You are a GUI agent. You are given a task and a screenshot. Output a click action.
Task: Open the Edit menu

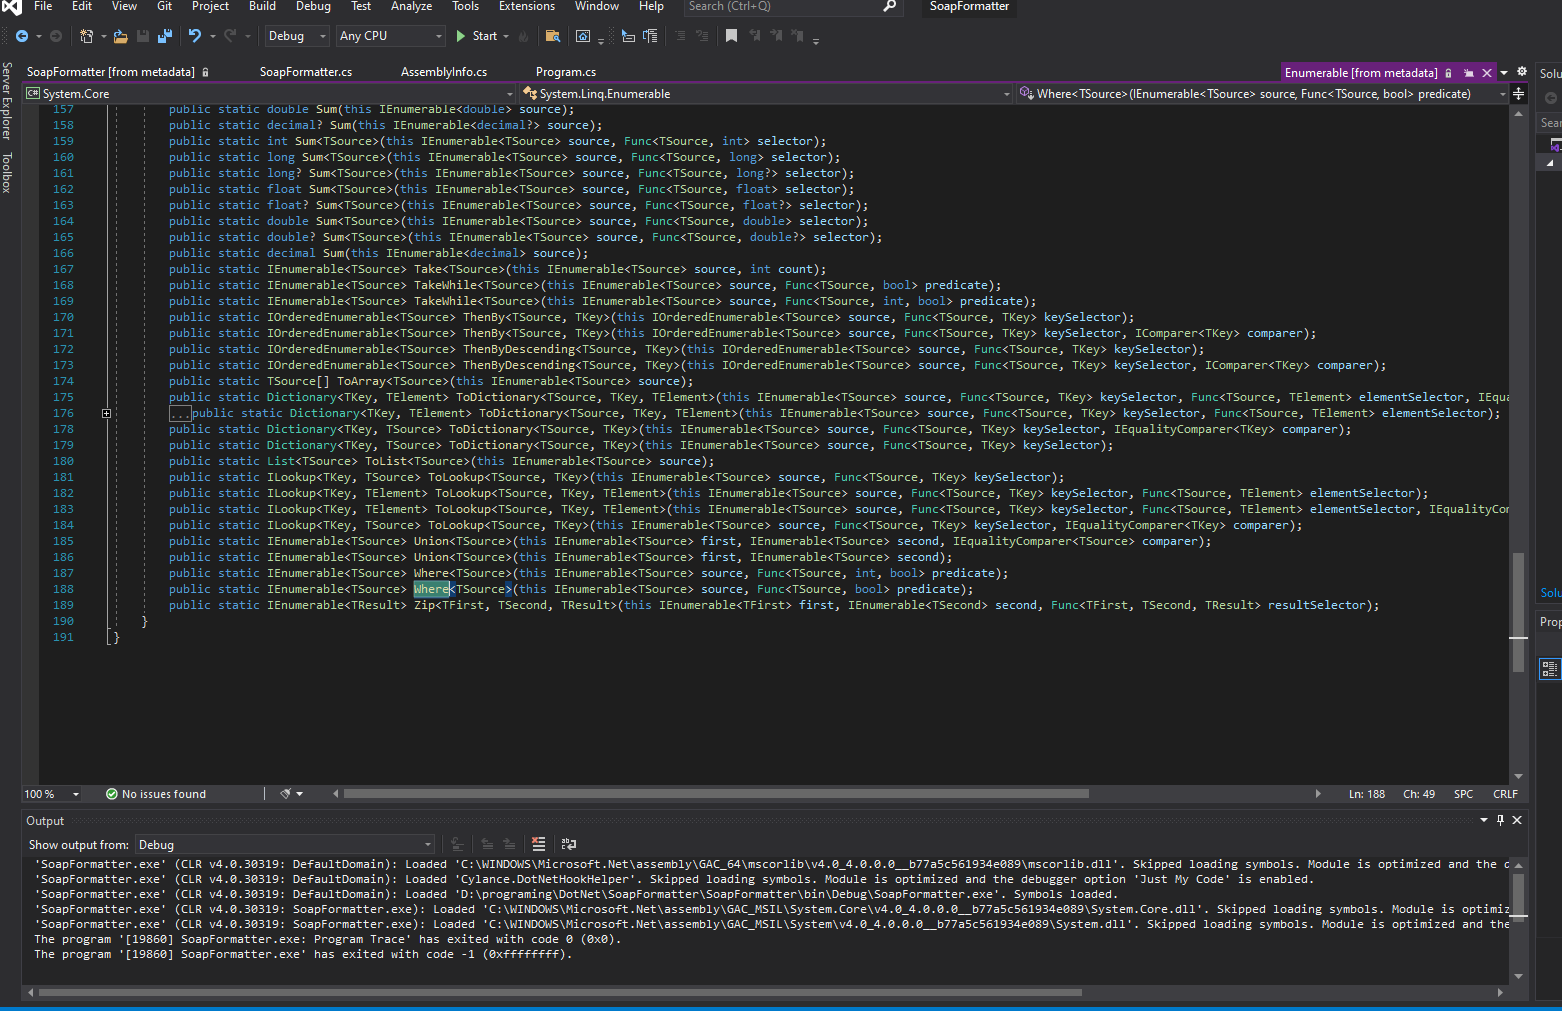(82, 6)
